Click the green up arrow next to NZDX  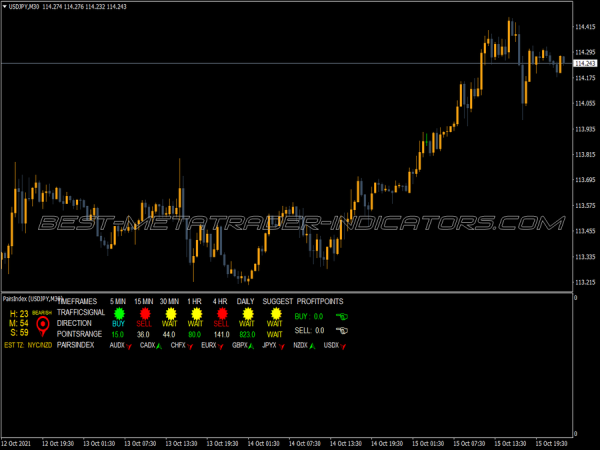click(x=312, y=346)
